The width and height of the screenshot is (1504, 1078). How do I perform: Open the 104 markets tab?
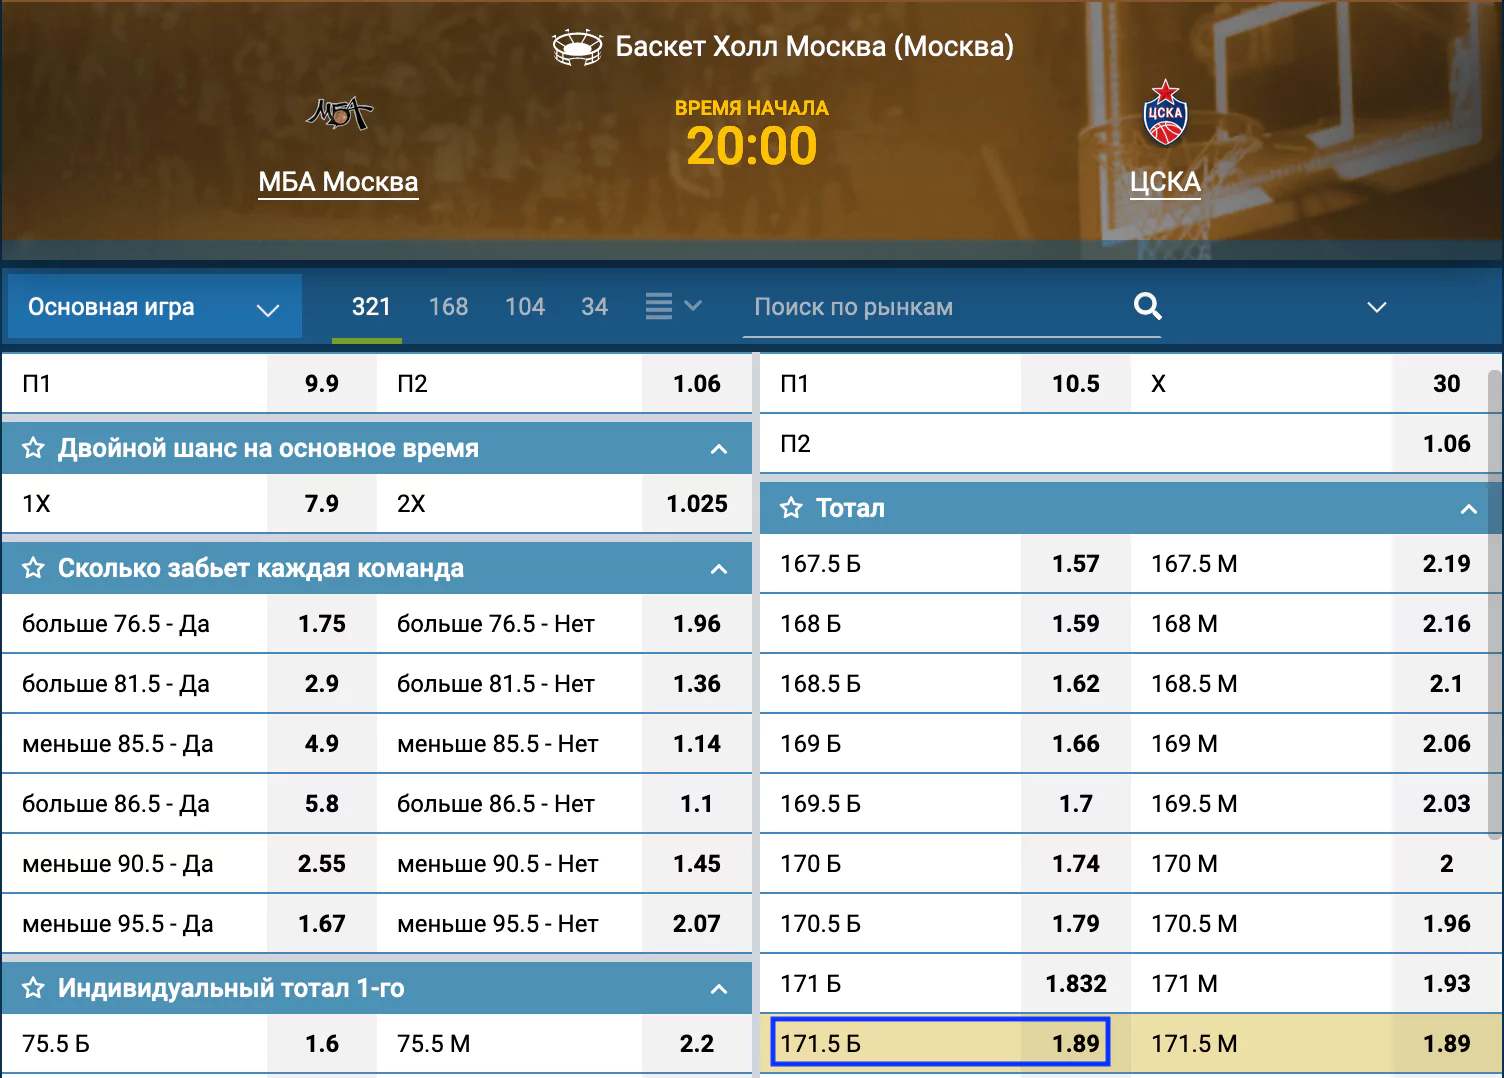[x=525, y=307]
